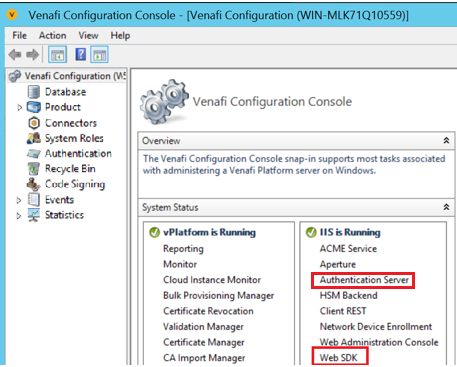Click the Aperture entry under IIS
Screen dimensions: 457x367
coord(338,264)
